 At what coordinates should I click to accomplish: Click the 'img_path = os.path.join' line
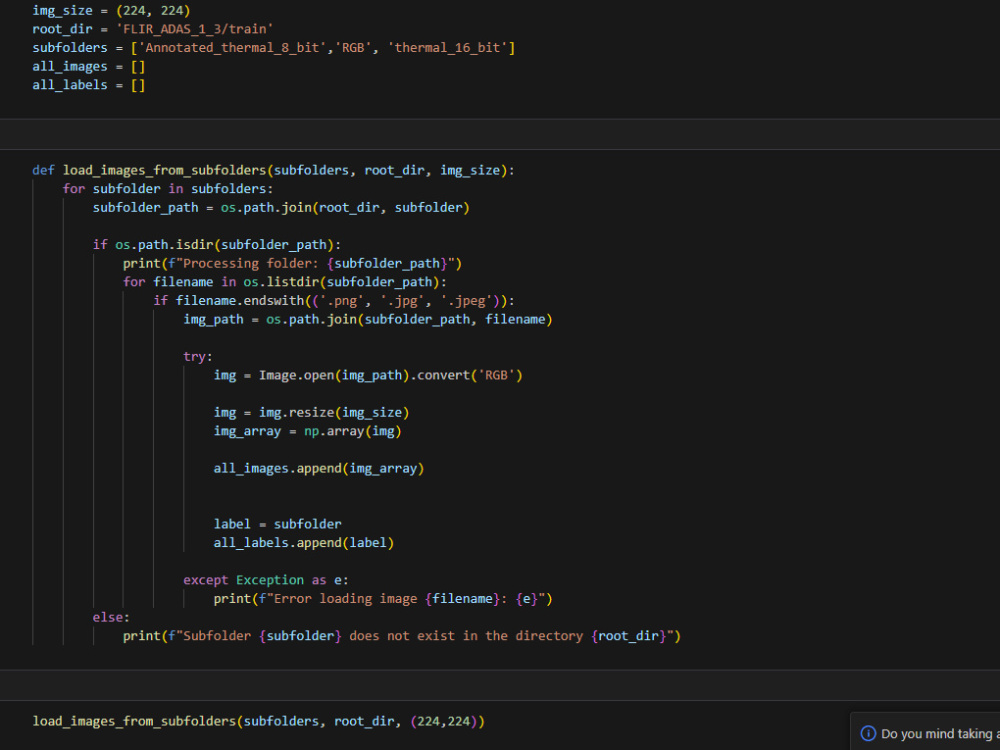[x=368, y=319]
